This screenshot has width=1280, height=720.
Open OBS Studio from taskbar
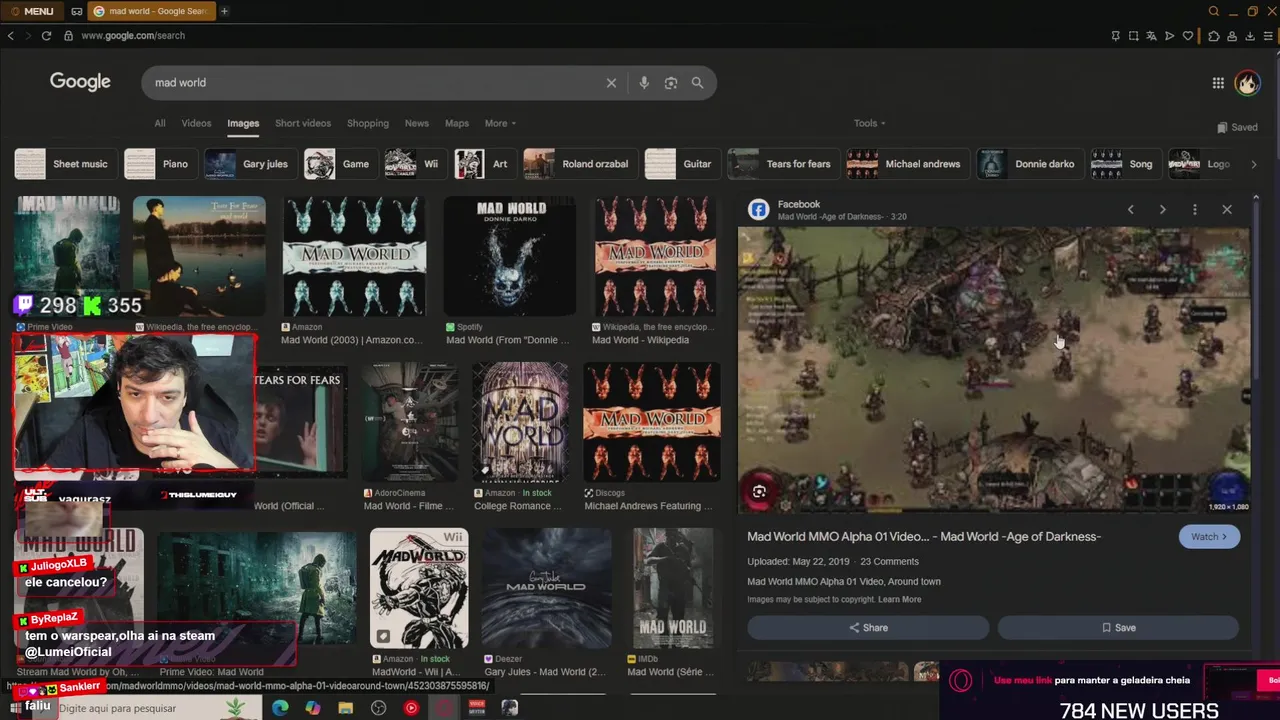(378, 708)
